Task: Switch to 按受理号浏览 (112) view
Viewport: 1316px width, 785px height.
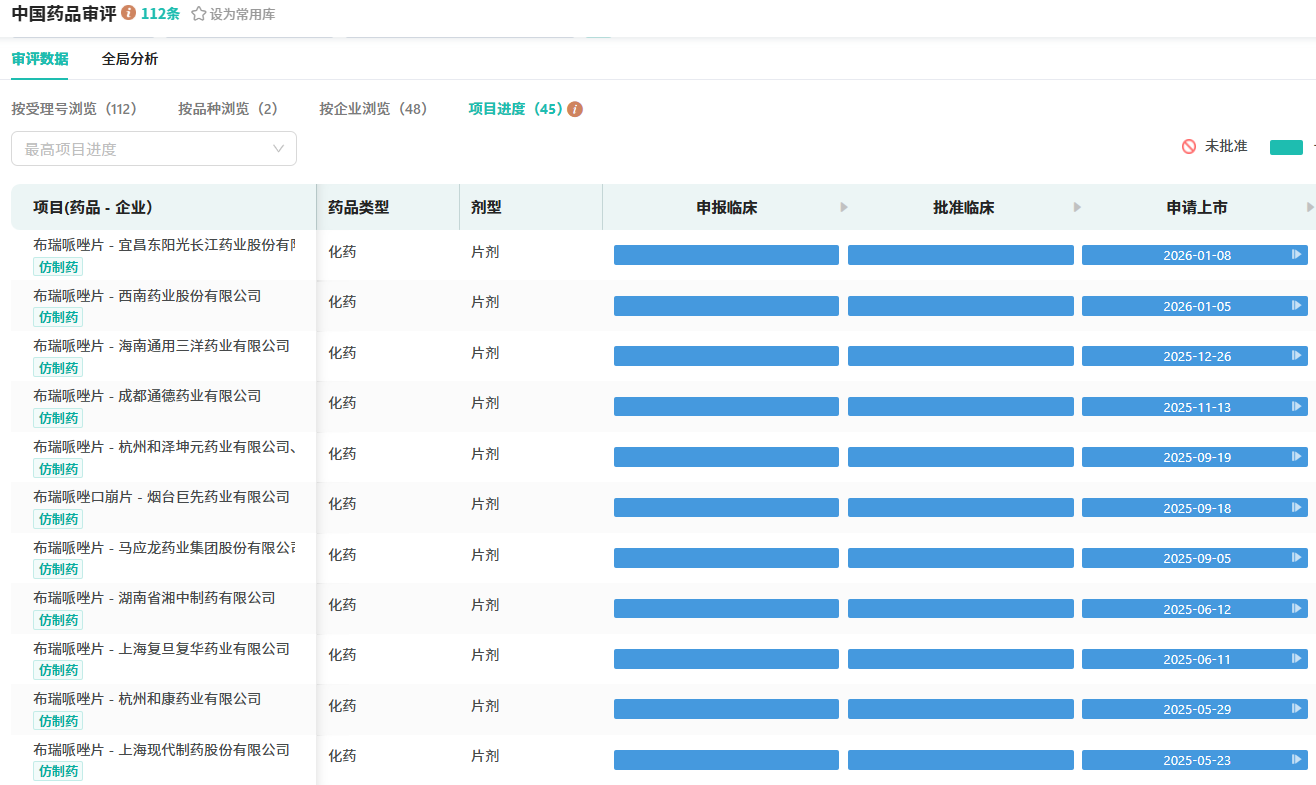Action: click(x=74, y=109)
